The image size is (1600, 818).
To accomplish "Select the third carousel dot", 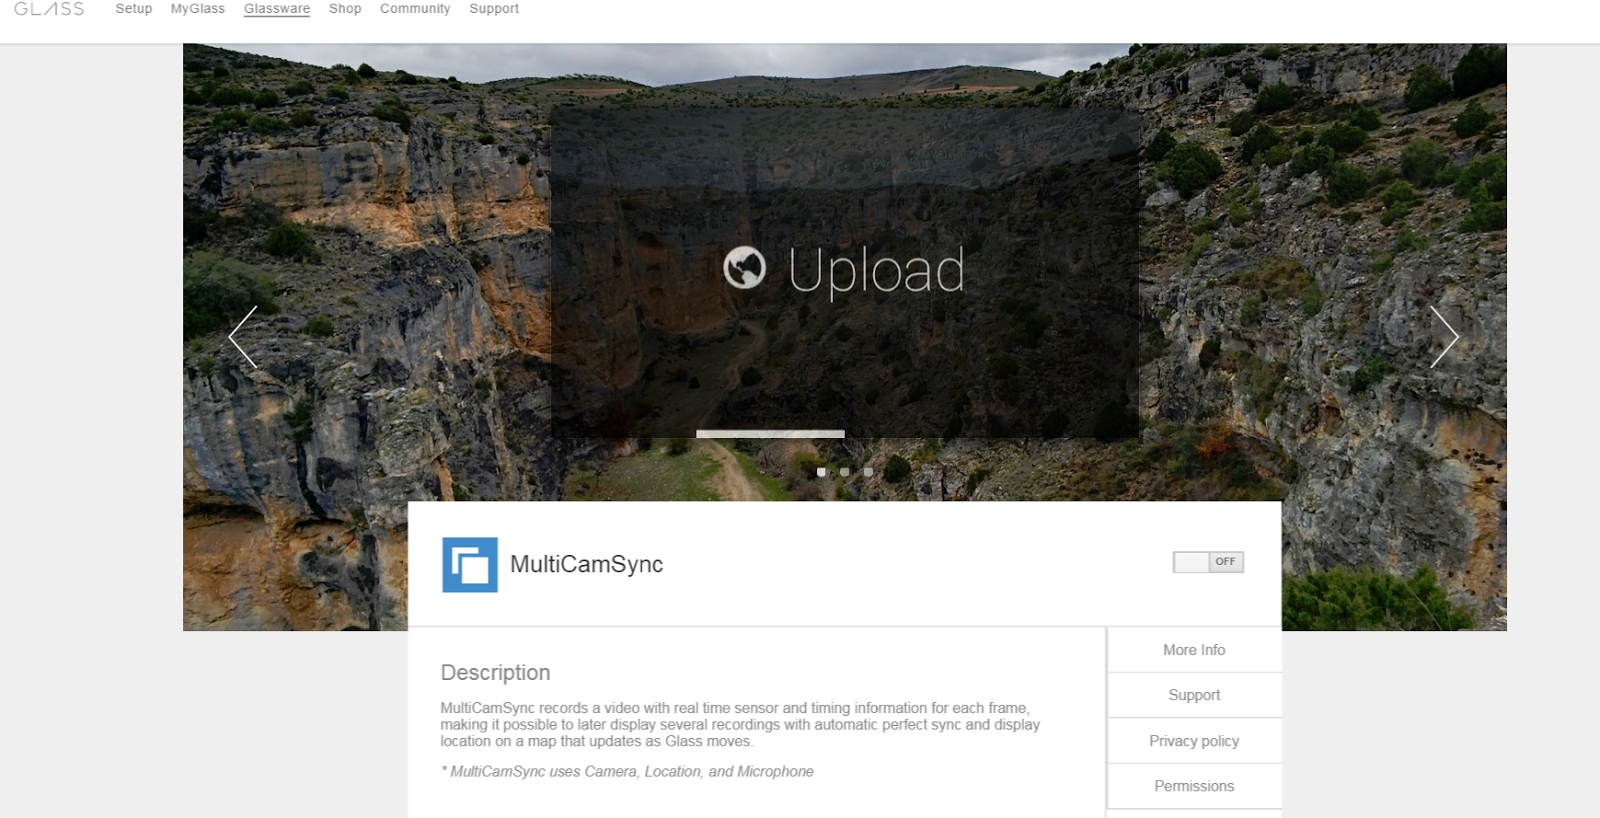I will 868,472.
